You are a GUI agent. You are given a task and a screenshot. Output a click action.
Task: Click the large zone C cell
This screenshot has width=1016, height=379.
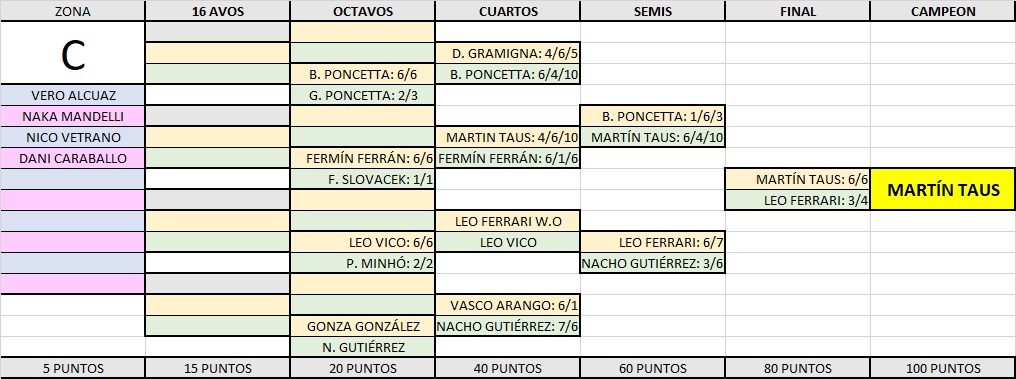tap(73, 53)
